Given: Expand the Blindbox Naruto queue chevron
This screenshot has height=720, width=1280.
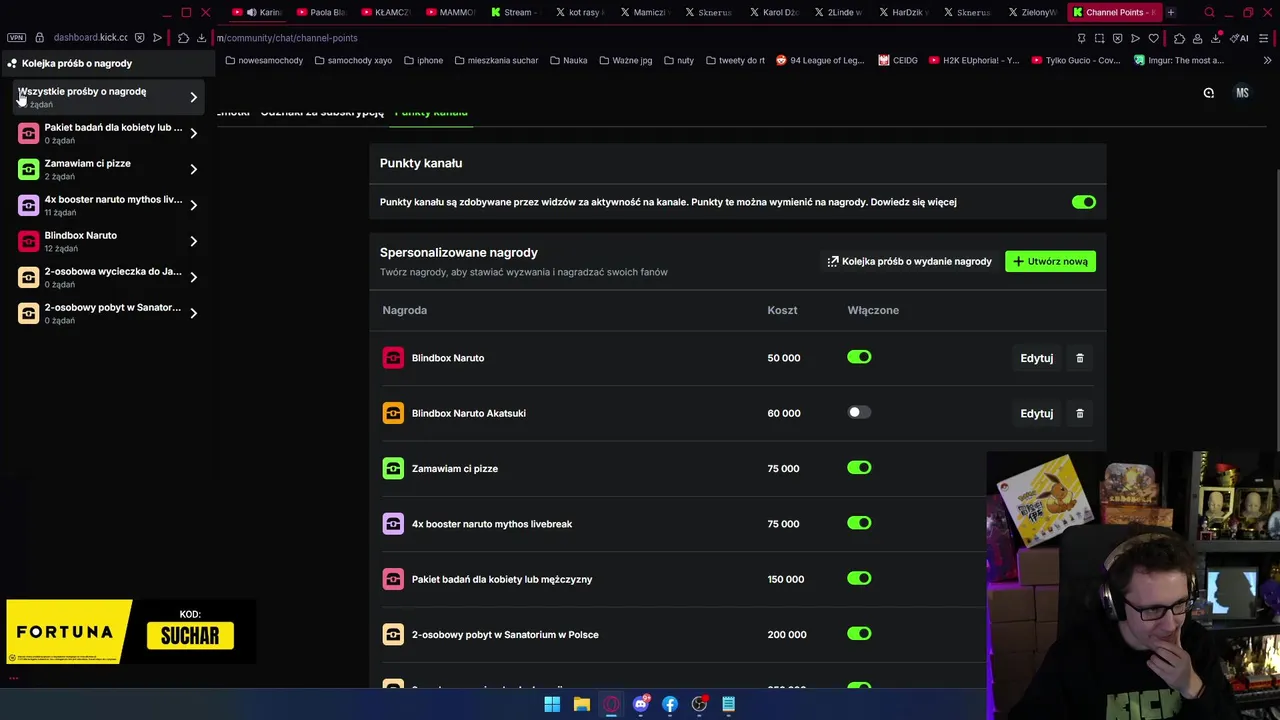Looking at the screenshot, I should tap(194, 241).
